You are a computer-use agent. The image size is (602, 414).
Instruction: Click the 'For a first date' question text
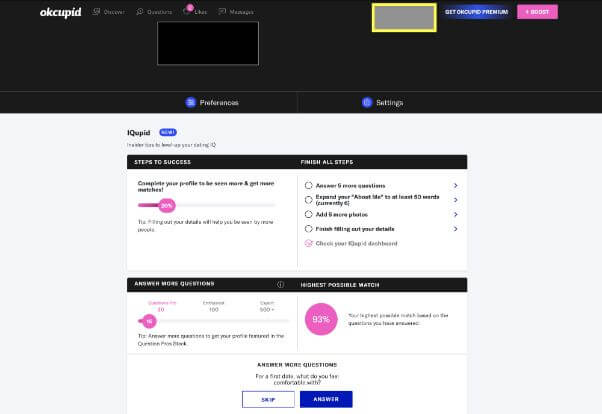click(297, 379)
